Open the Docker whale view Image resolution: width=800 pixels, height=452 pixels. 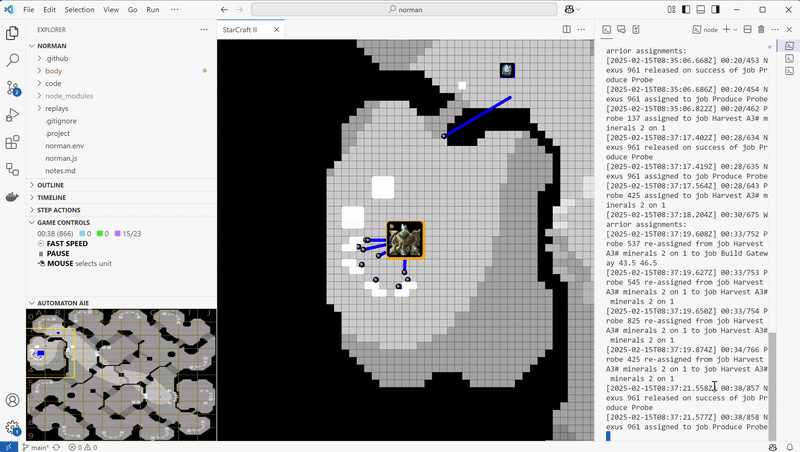click(x=12, y=196)
